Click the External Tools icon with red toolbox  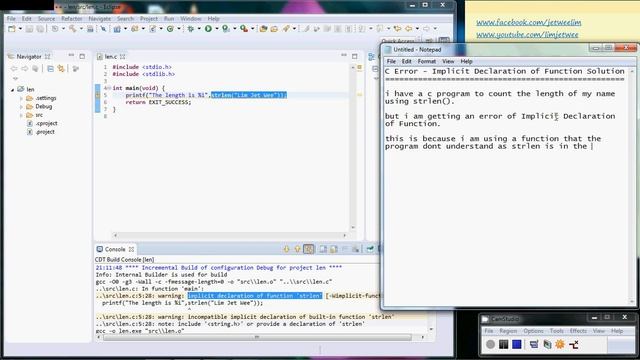click(244, 29)
